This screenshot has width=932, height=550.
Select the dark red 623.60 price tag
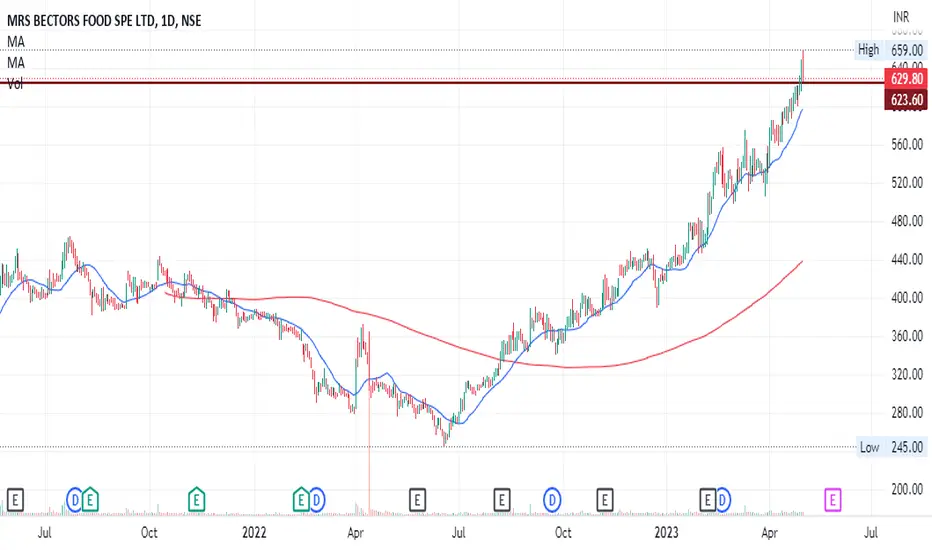[x=906, y=100]
